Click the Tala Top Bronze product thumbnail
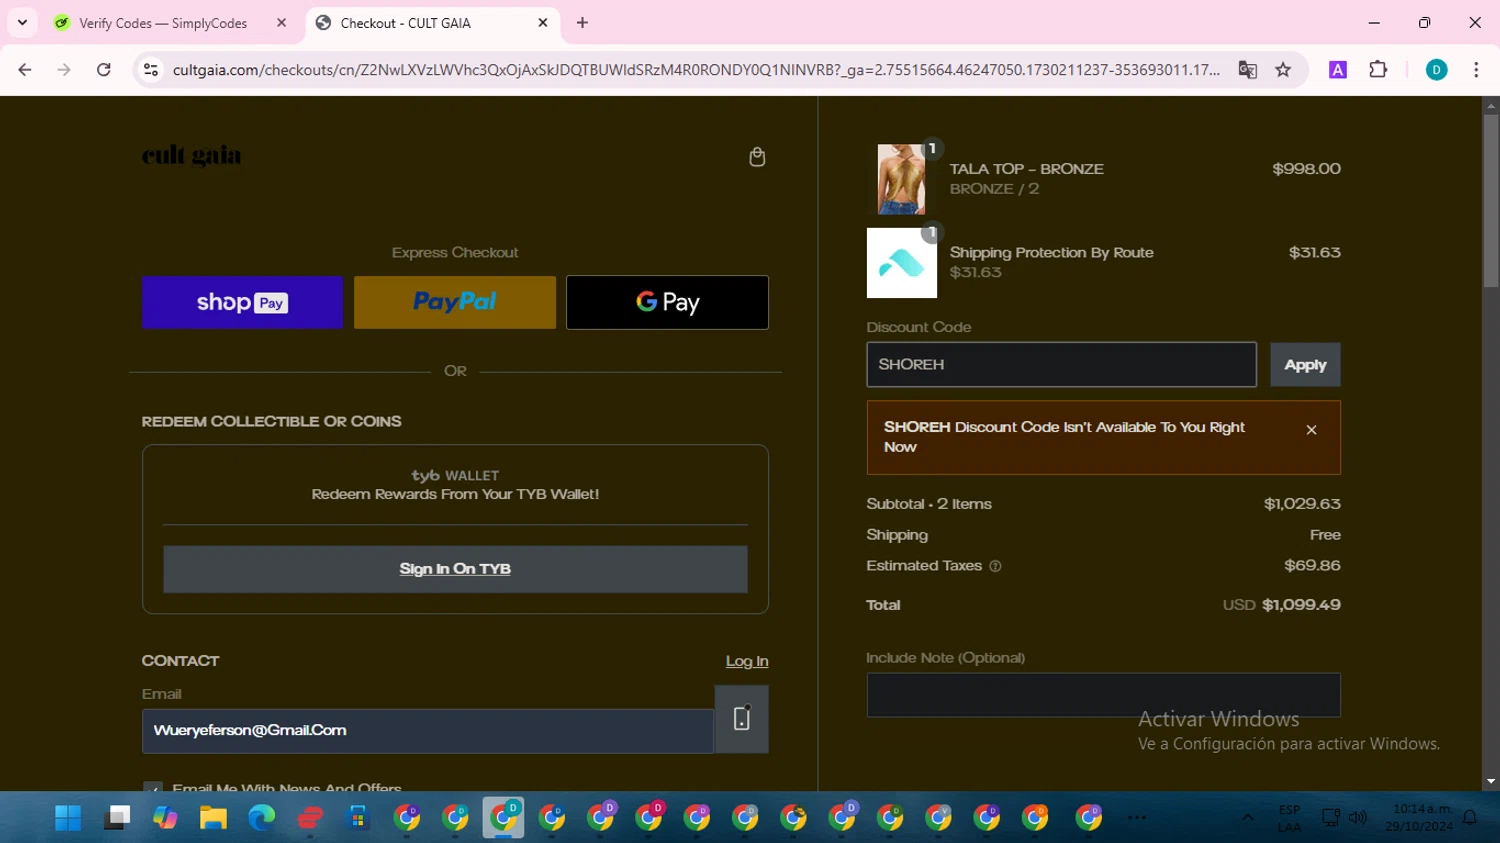This screenshot has height=843, width=1500. point(901,179)
